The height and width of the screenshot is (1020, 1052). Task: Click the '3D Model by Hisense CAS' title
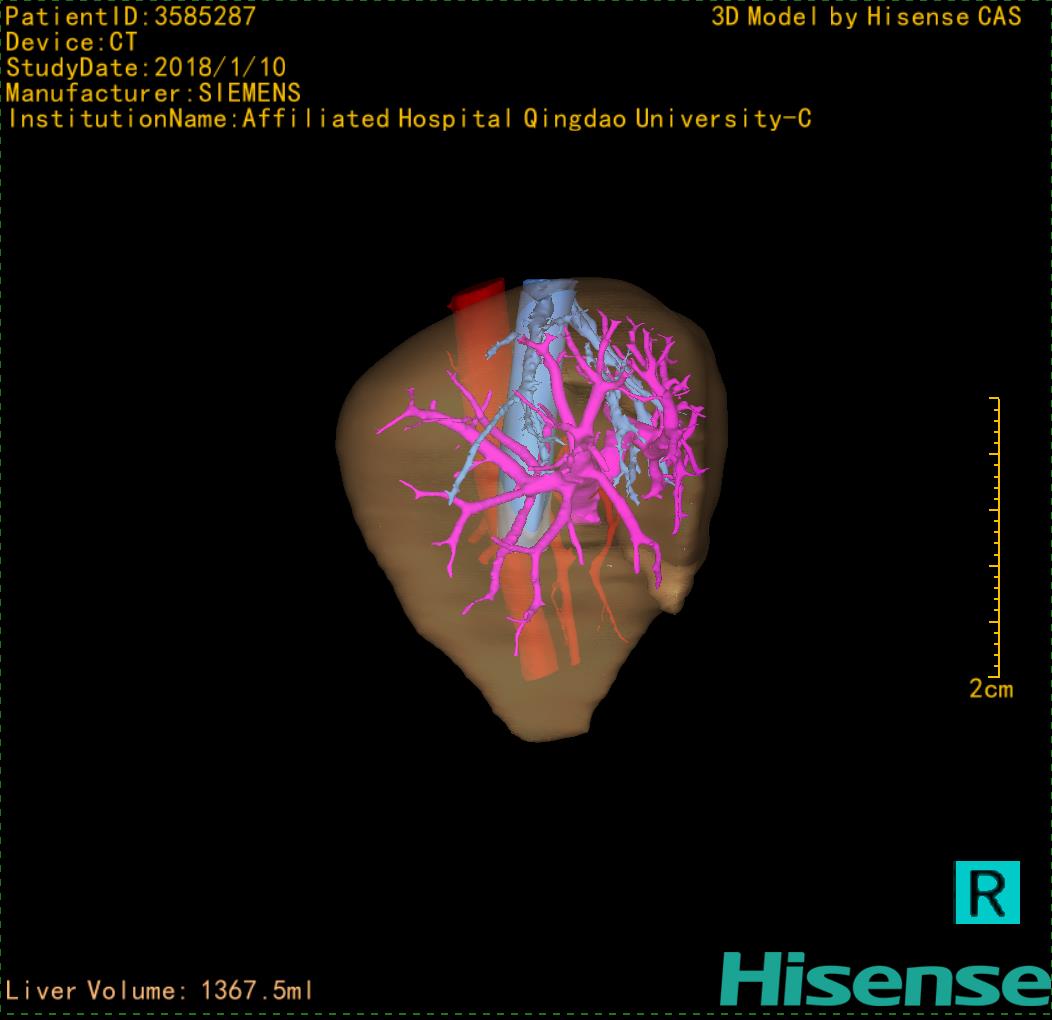(x=866, y=16)
